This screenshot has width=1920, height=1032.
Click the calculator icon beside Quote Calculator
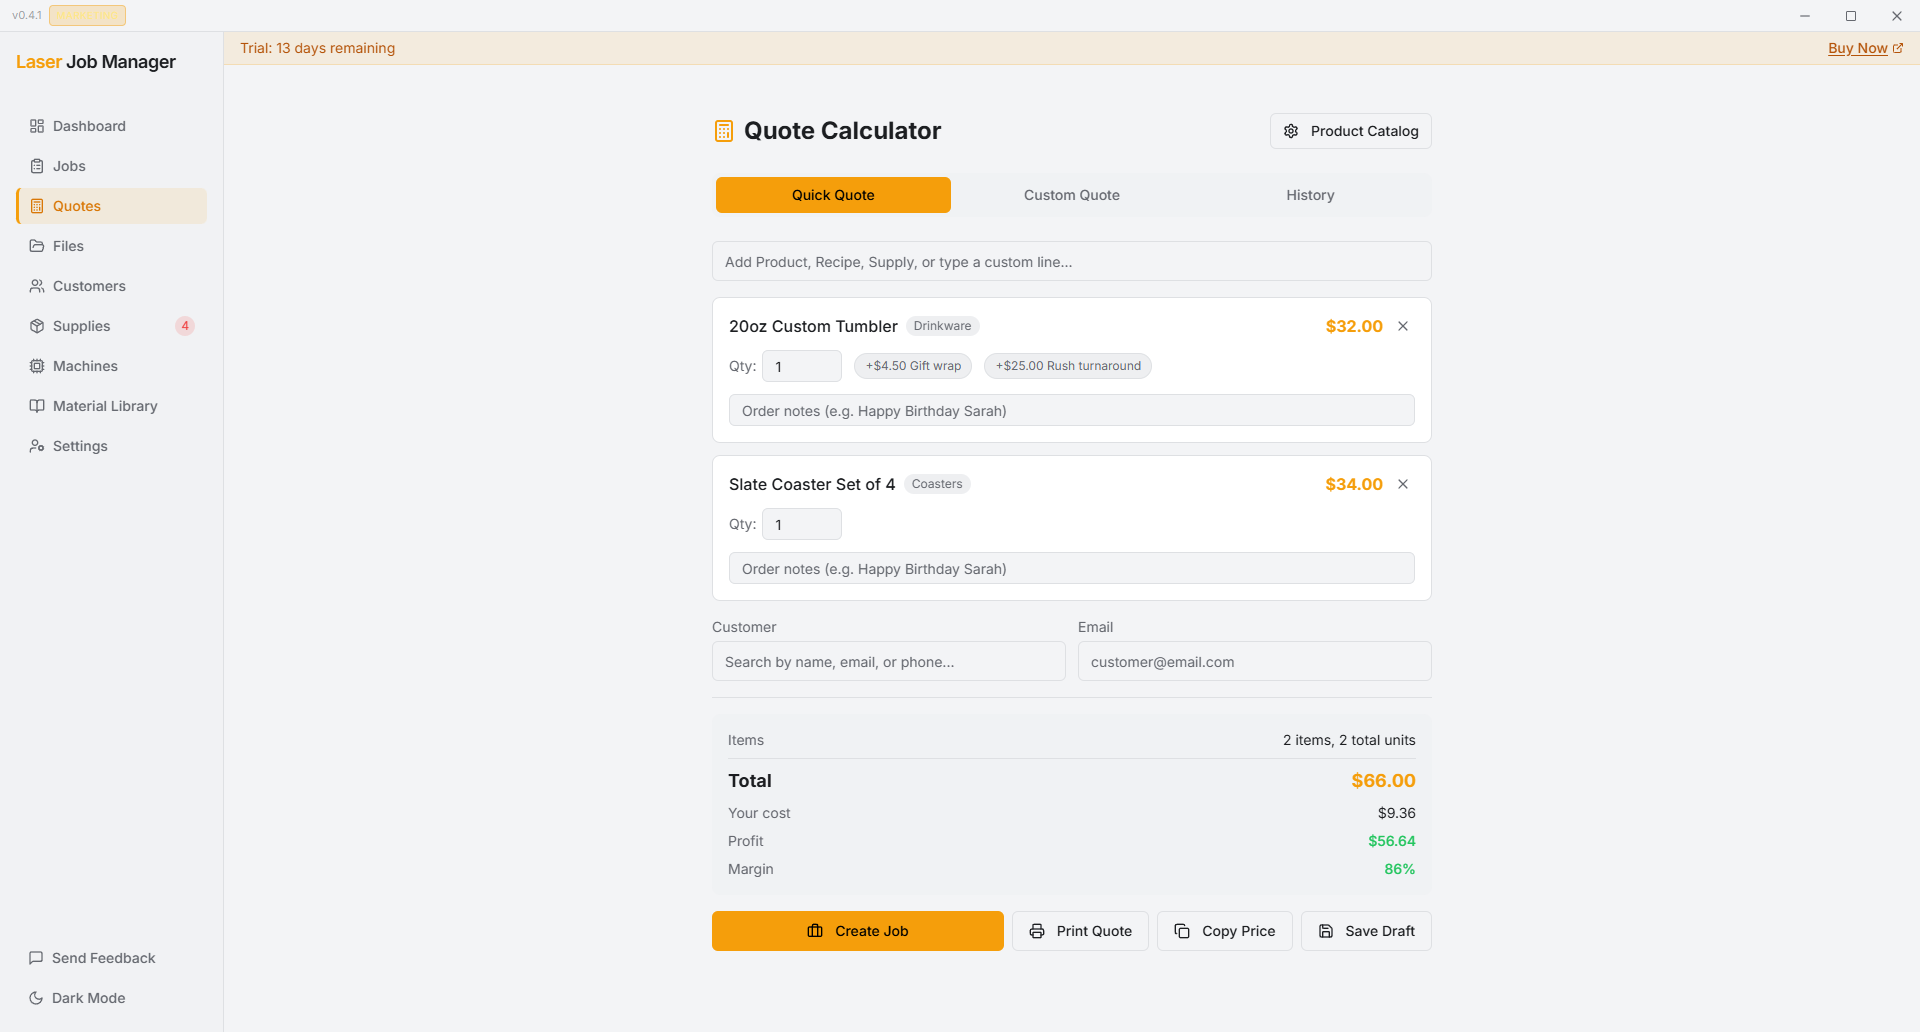tap(724, 130)
